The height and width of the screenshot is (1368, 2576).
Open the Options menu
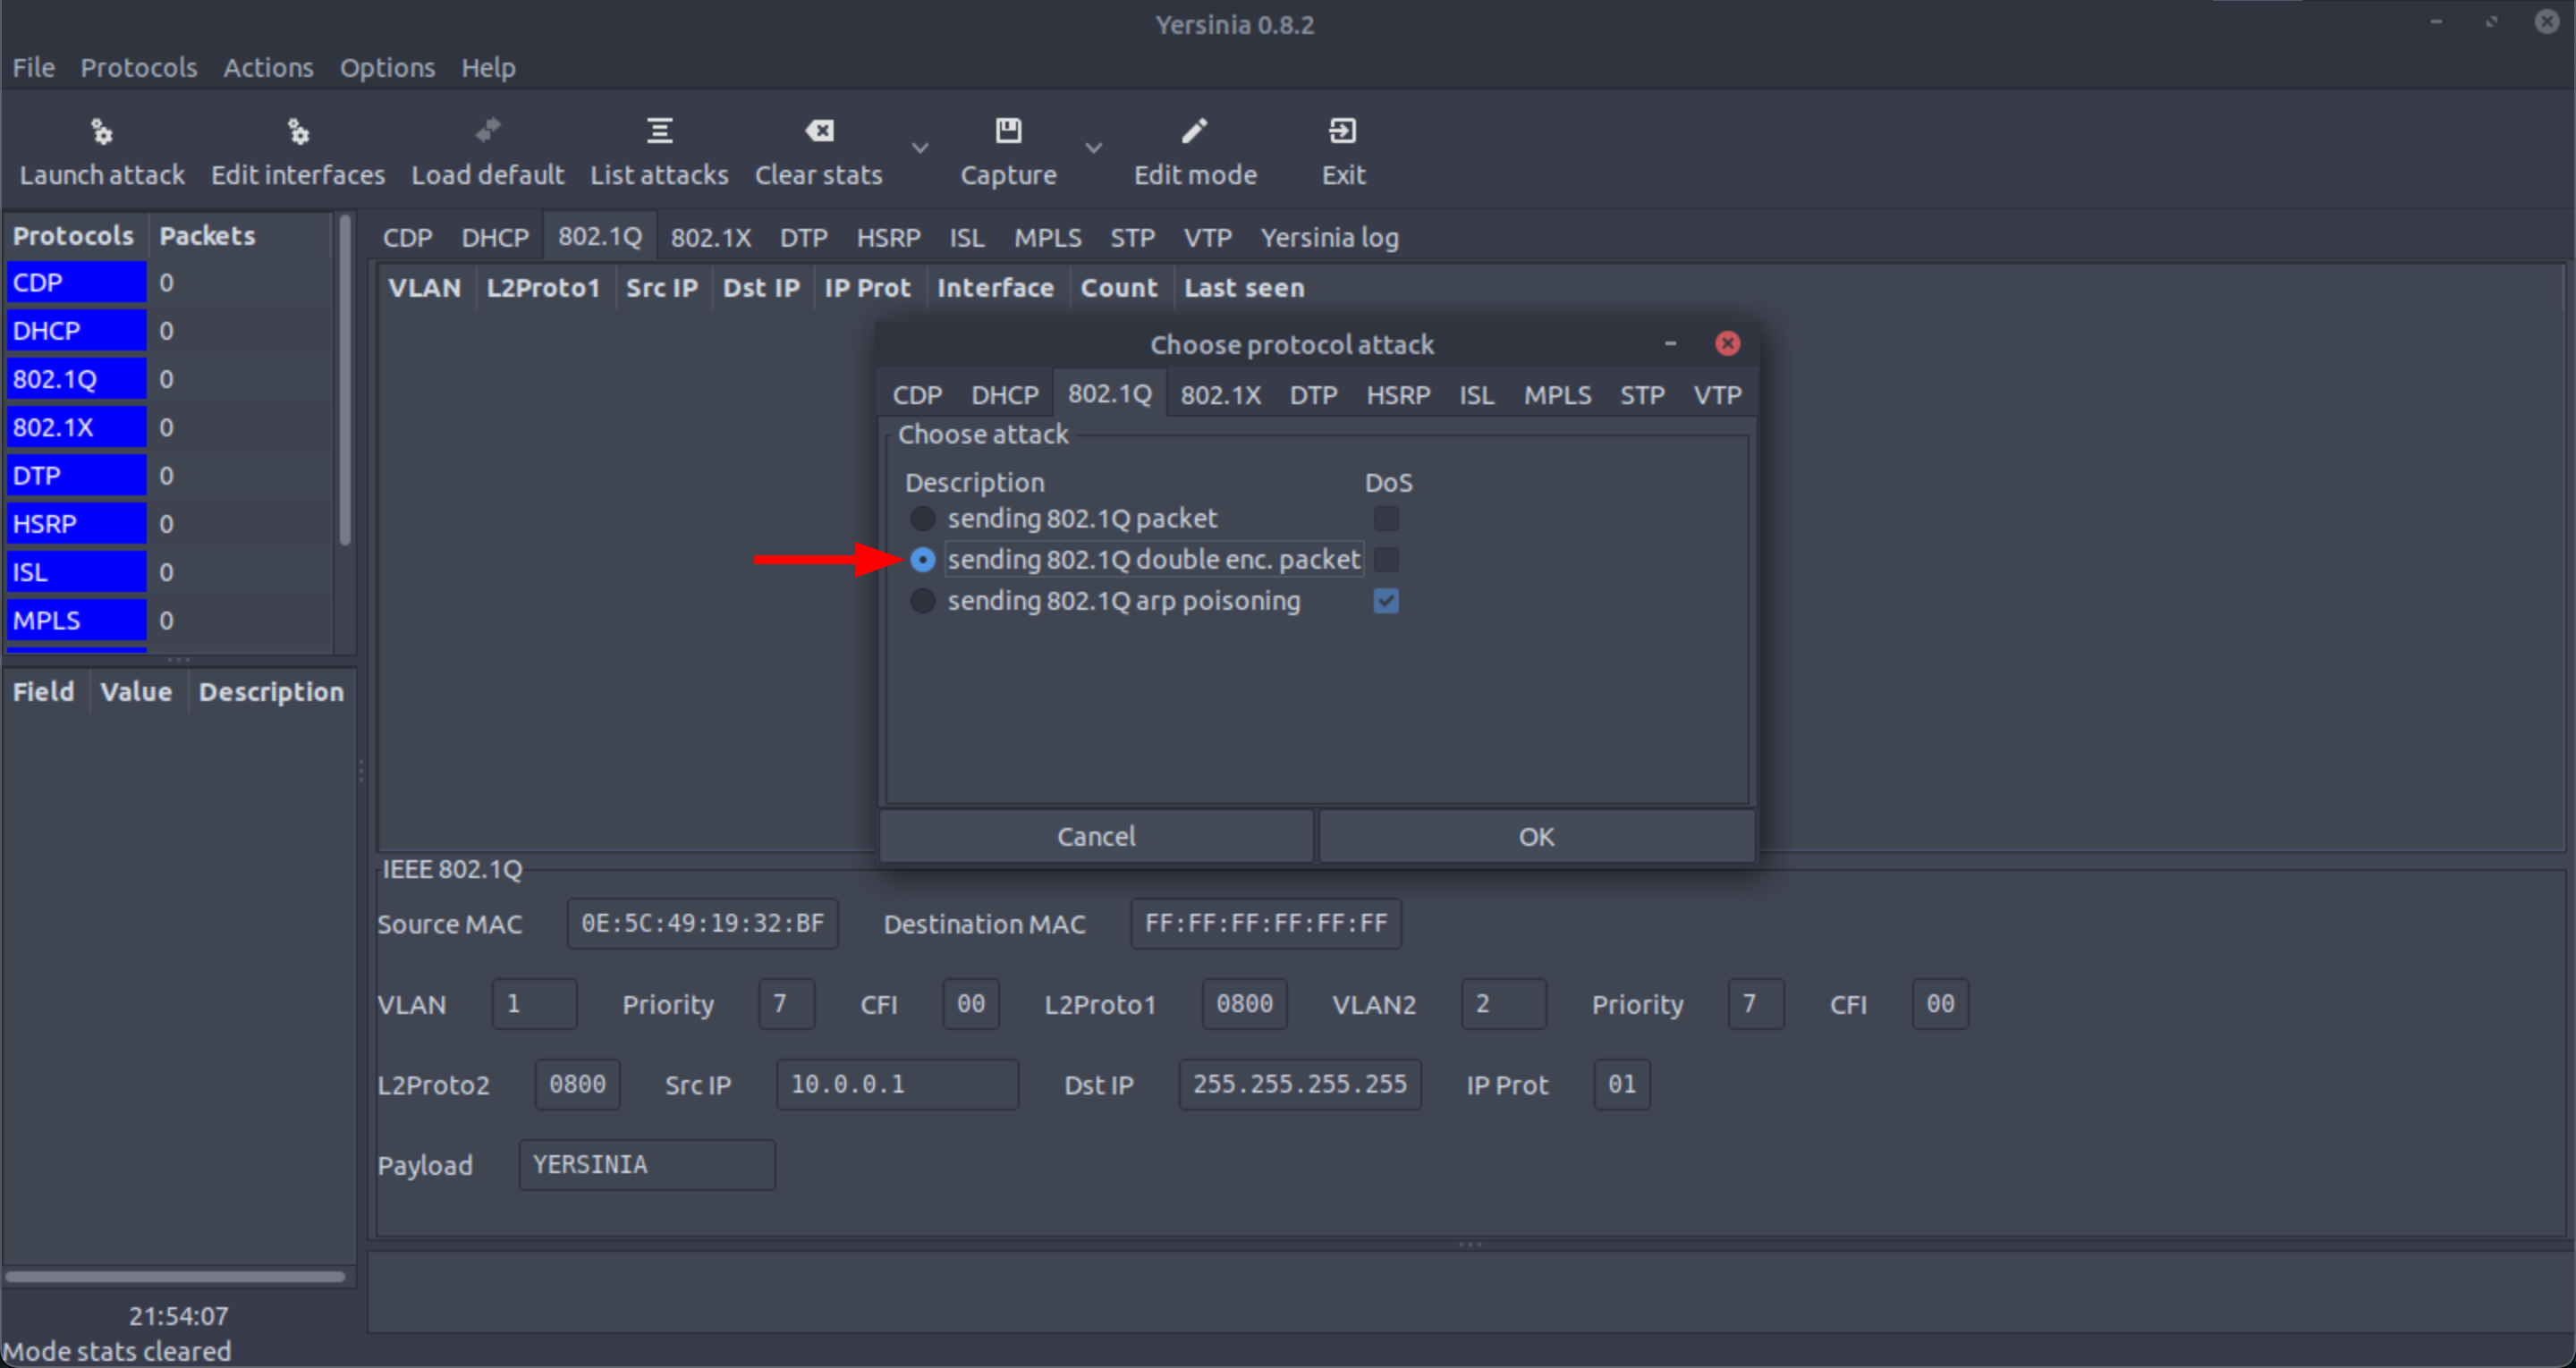tap(387, 67)
